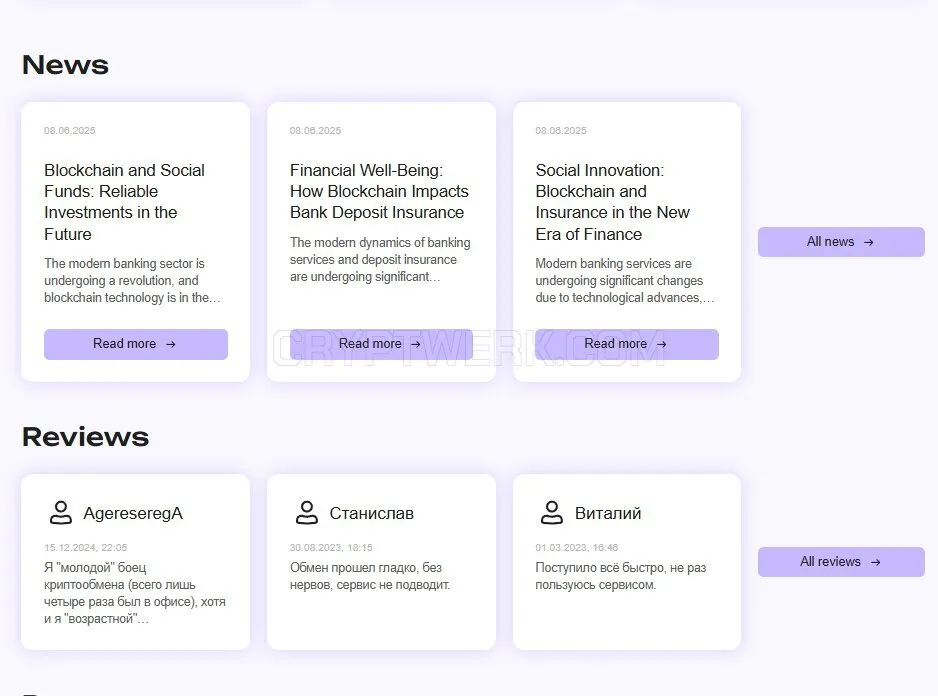938x696 pixels.
Task: Click the AgereseregA user avatar icon
Action: [60, 513]
